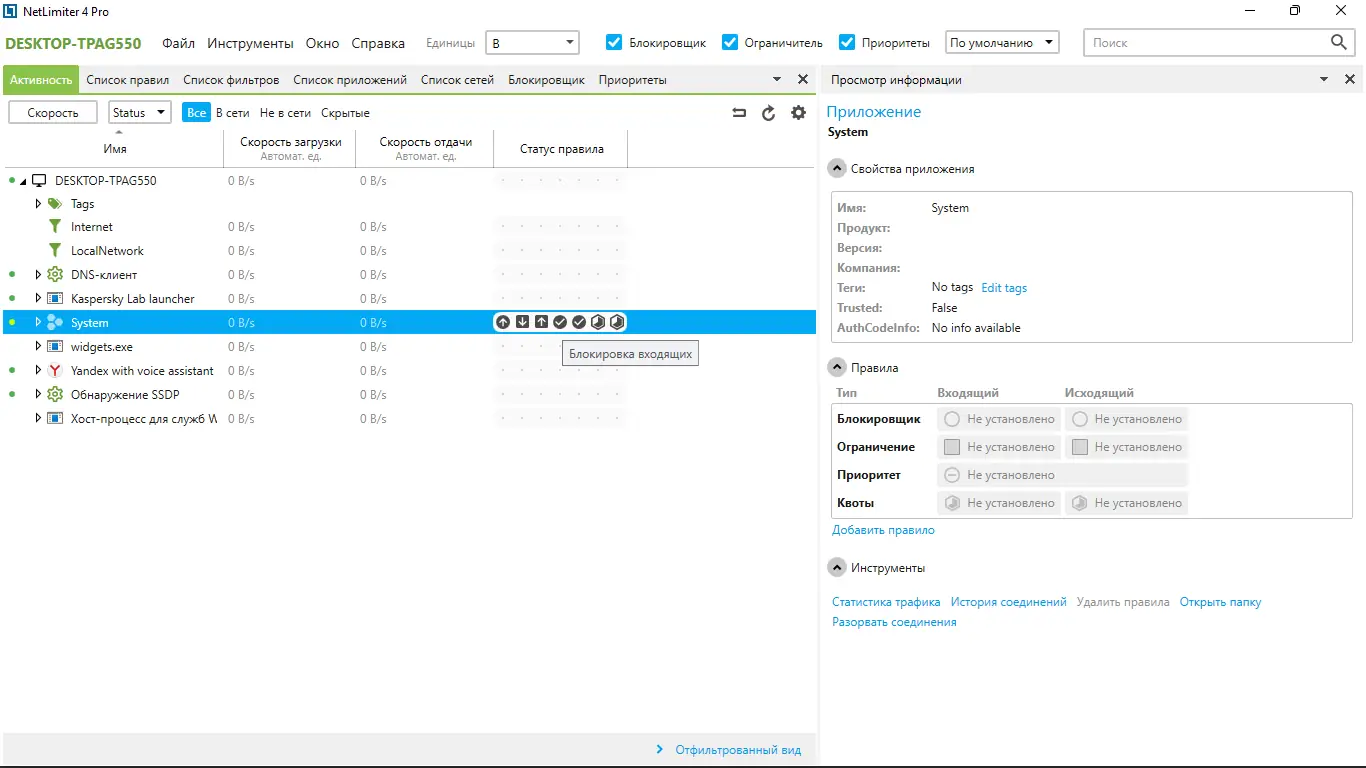Image resolution: width=1366 pixels, height=768 pixels.
Task: Close the Просмотр информации panel
Action: point(1349,79)
